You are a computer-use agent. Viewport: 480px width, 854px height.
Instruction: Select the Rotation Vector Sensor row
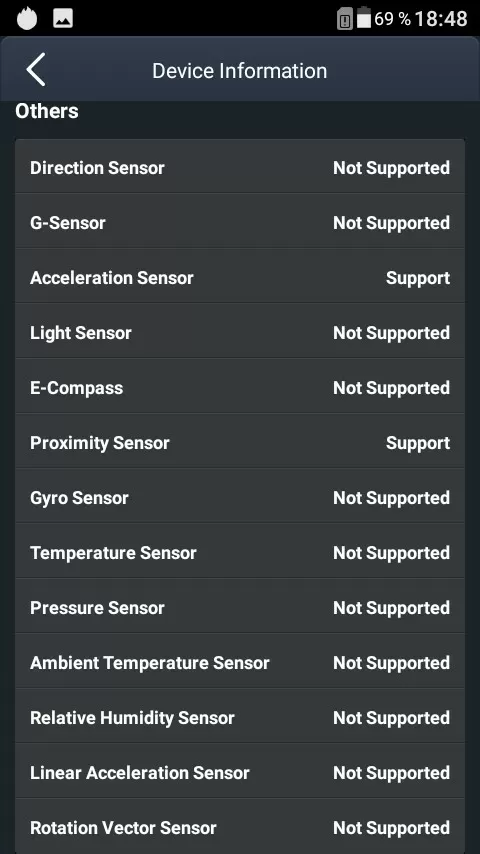tap(240, 826)
